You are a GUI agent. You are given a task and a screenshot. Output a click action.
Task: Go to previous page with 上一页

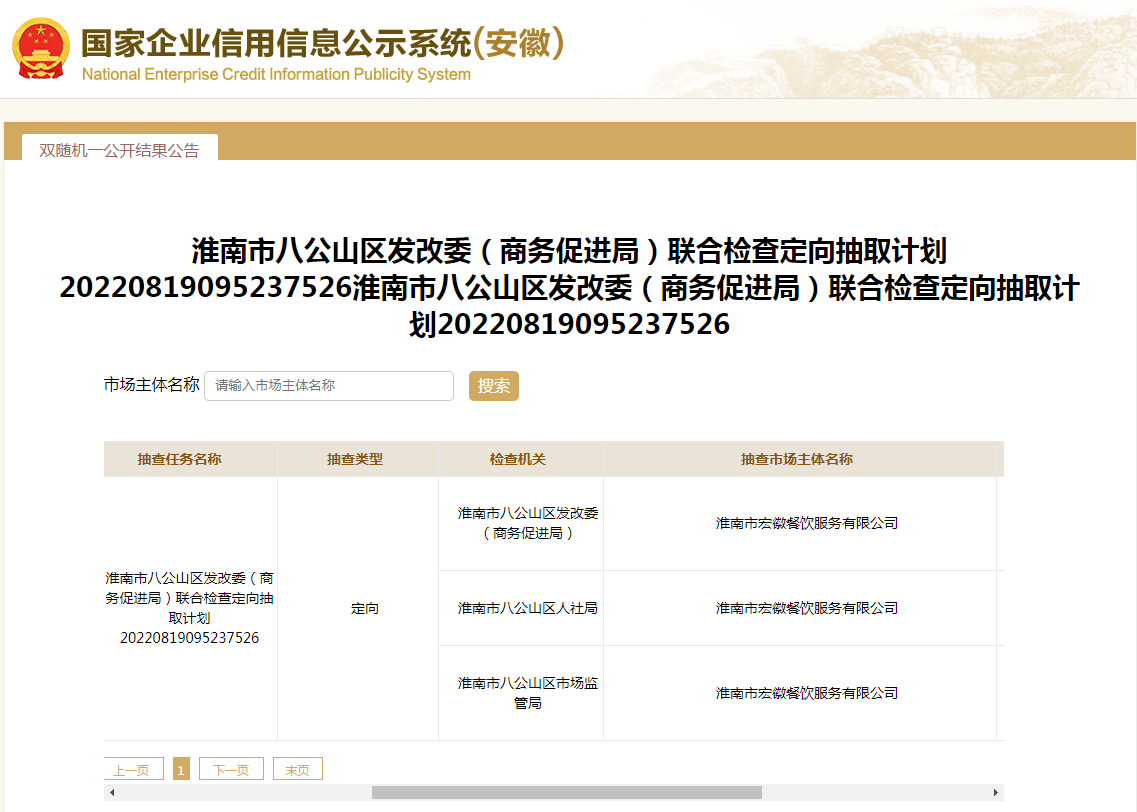[x=132, y=770]
